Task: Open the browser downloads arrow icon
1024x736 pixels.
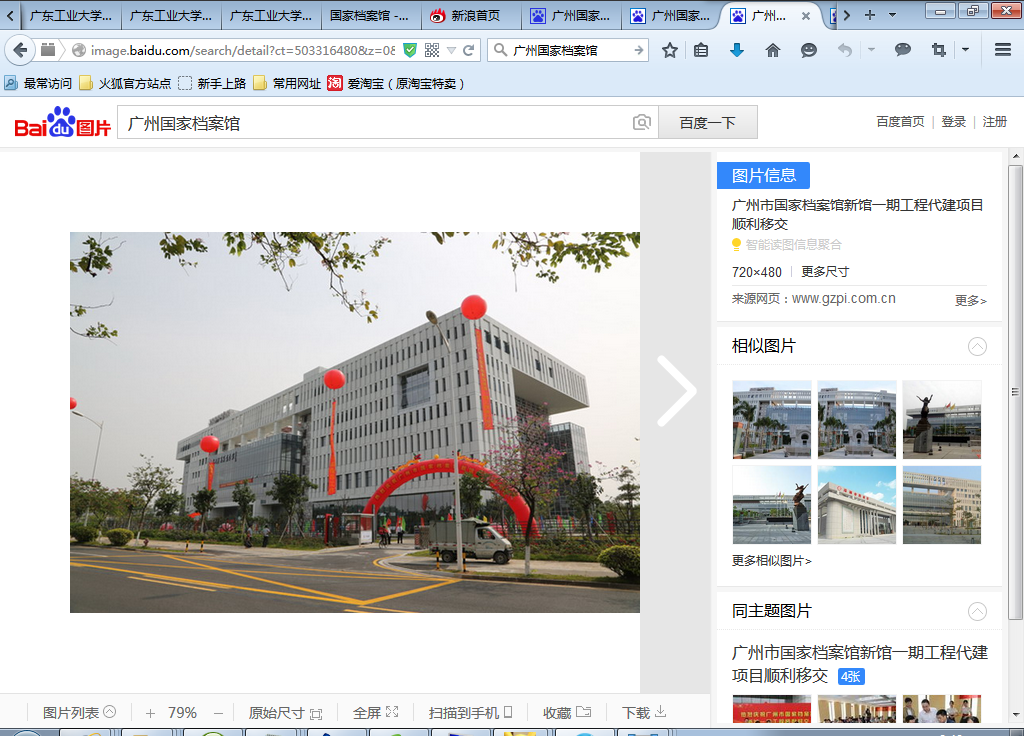Action: point(737,50)
